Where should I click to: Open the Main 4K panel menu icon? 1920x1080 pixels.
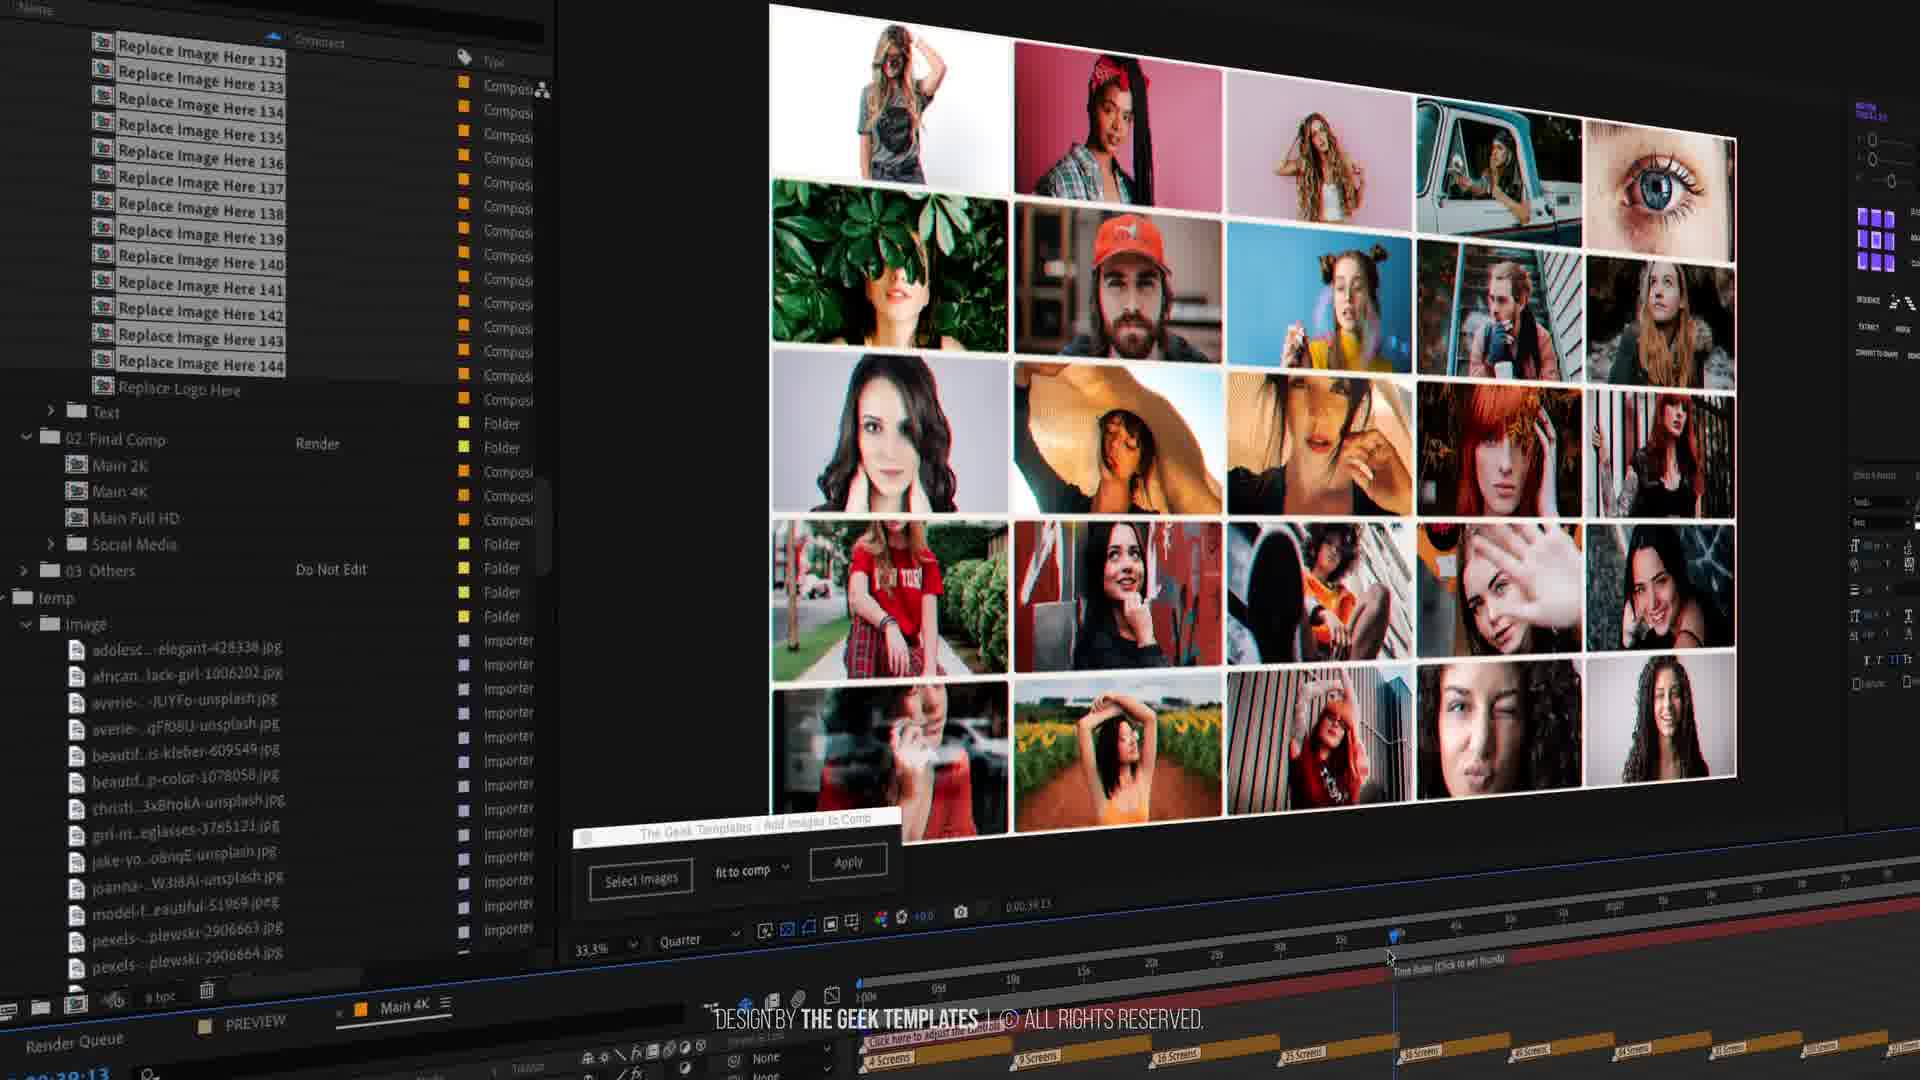[x=446, y=1003]
